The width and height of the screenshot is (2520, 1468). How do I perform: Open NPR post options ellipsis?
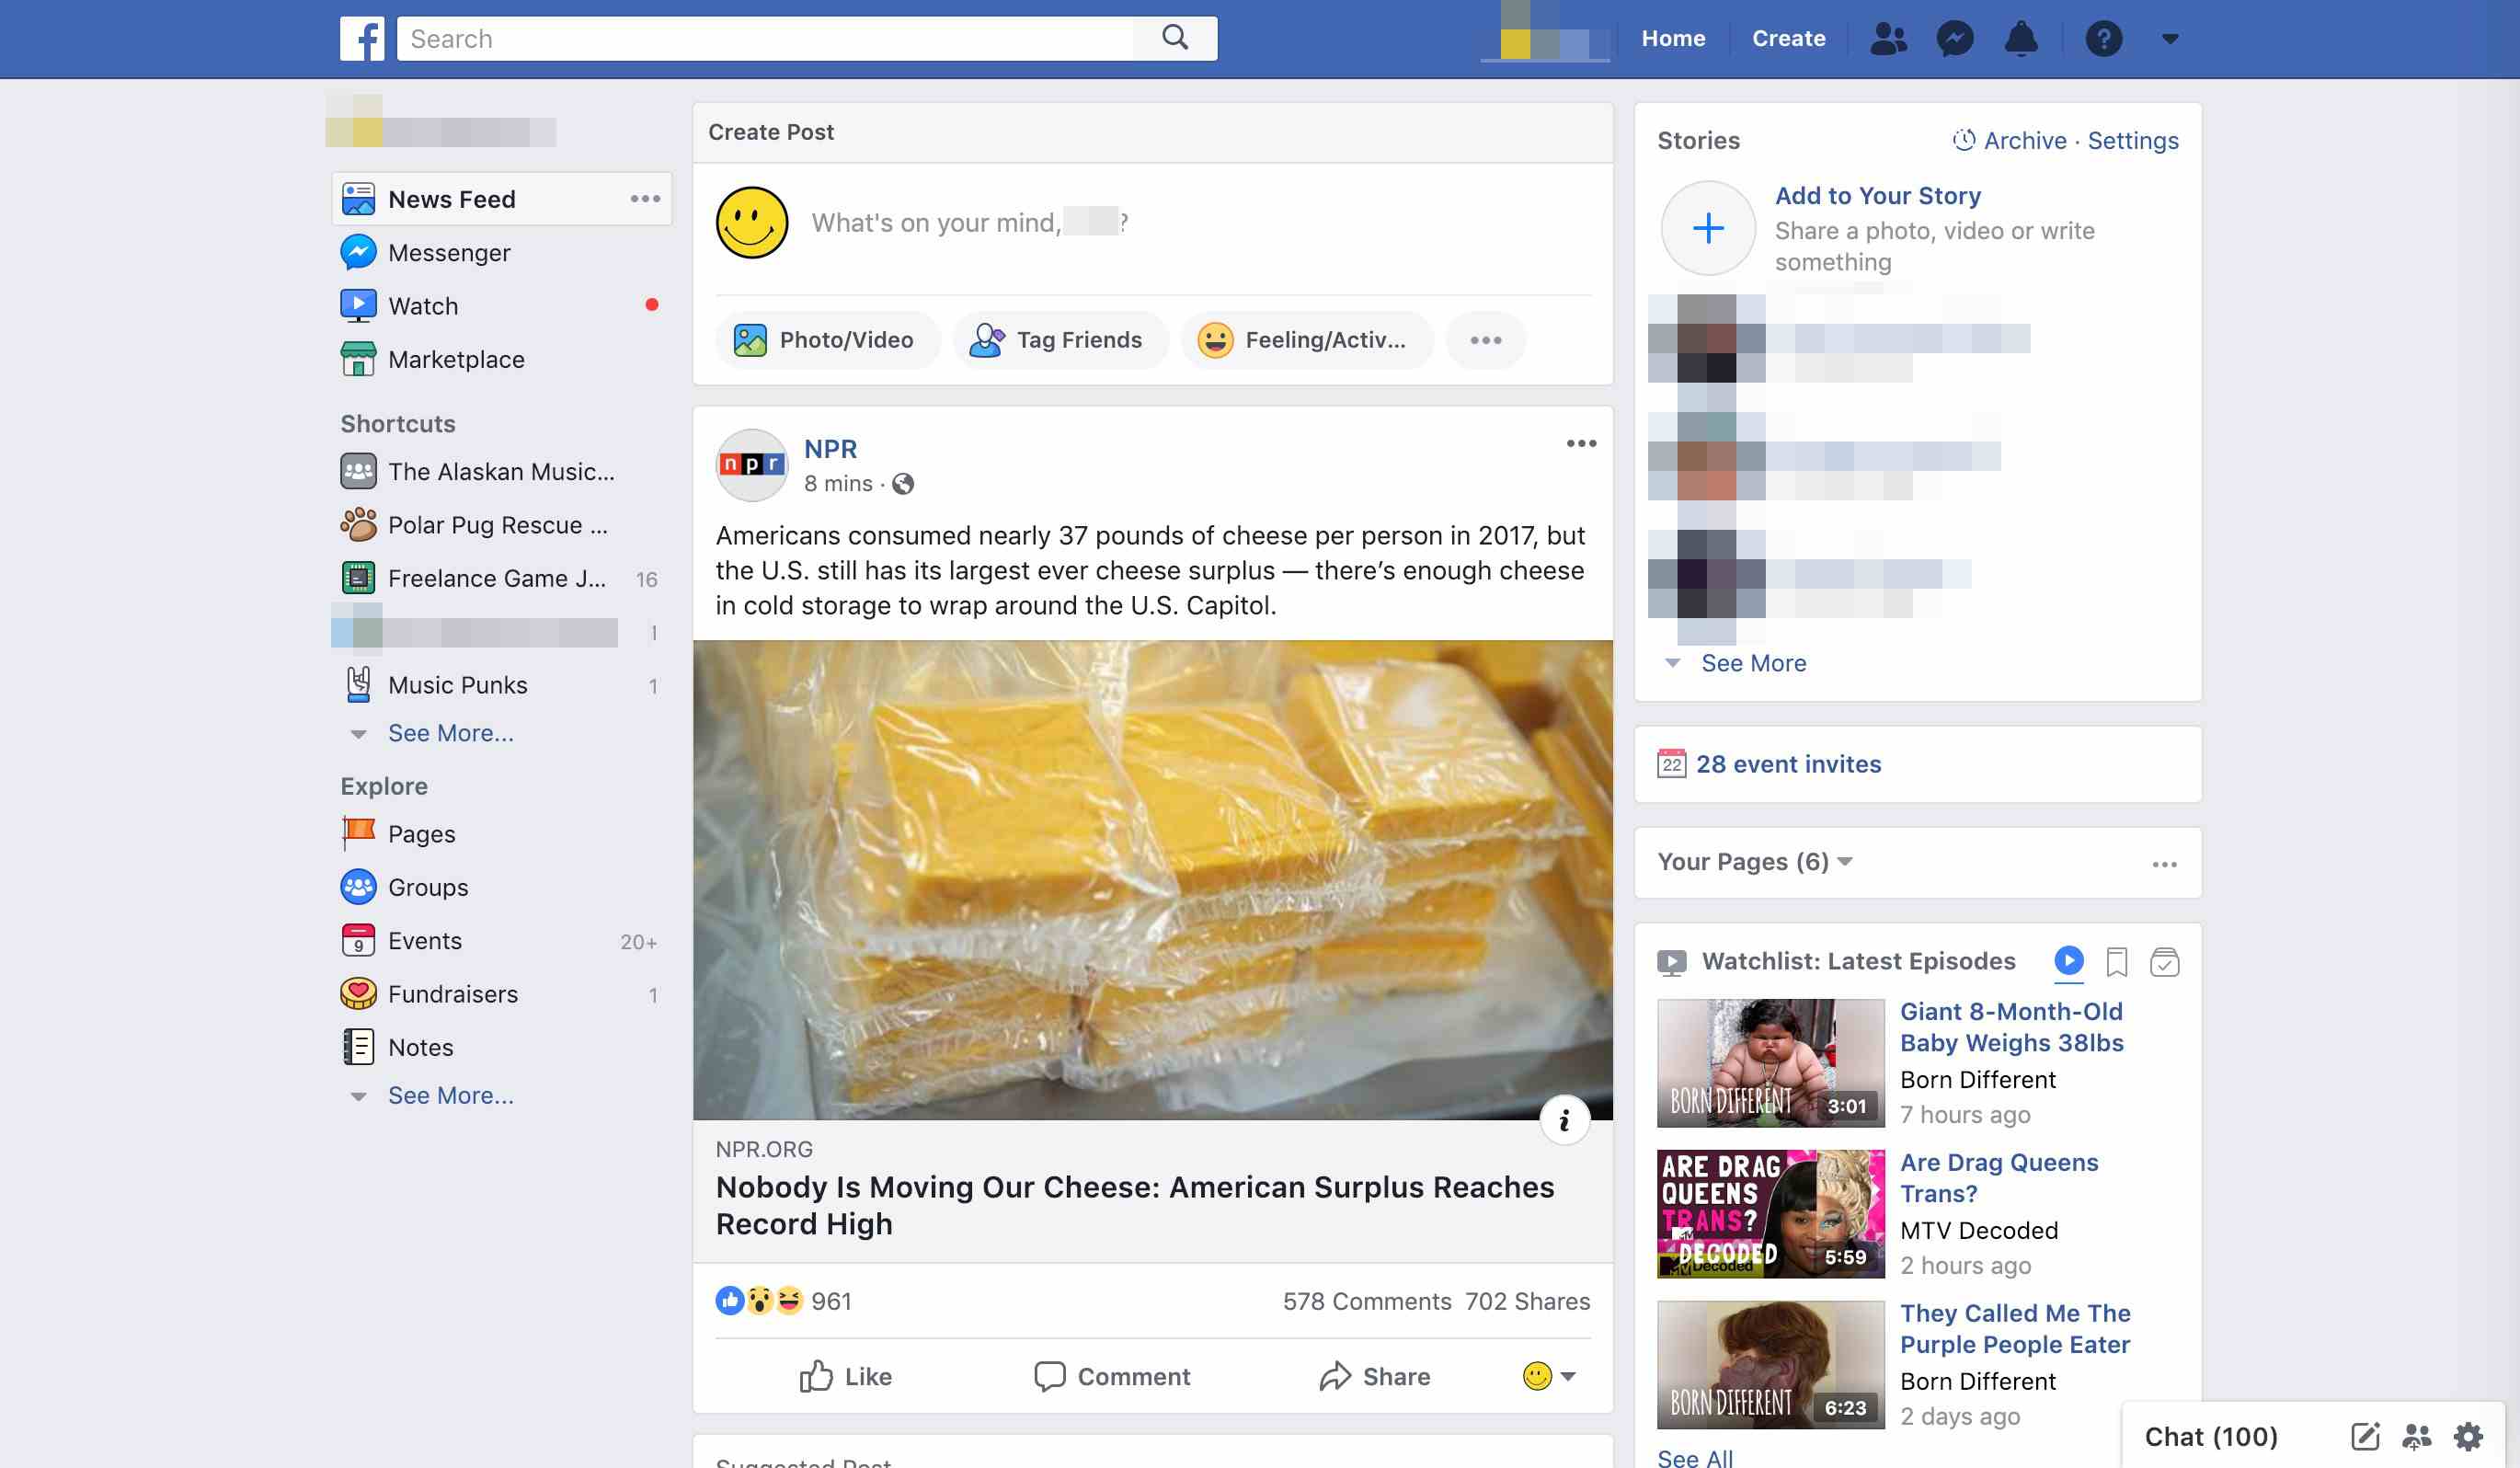(1581, 443)
